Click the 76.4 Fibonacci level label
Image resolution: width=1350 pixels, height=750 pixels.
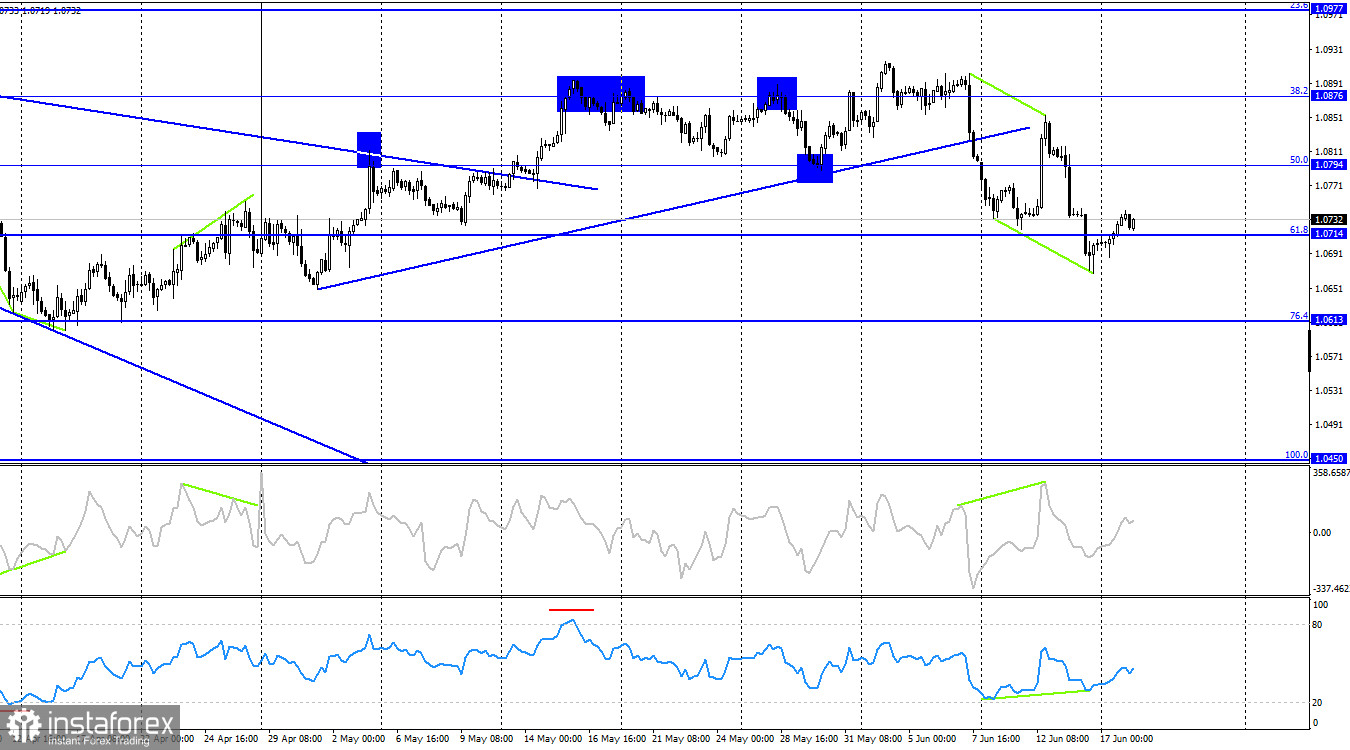coord(1298,315)
